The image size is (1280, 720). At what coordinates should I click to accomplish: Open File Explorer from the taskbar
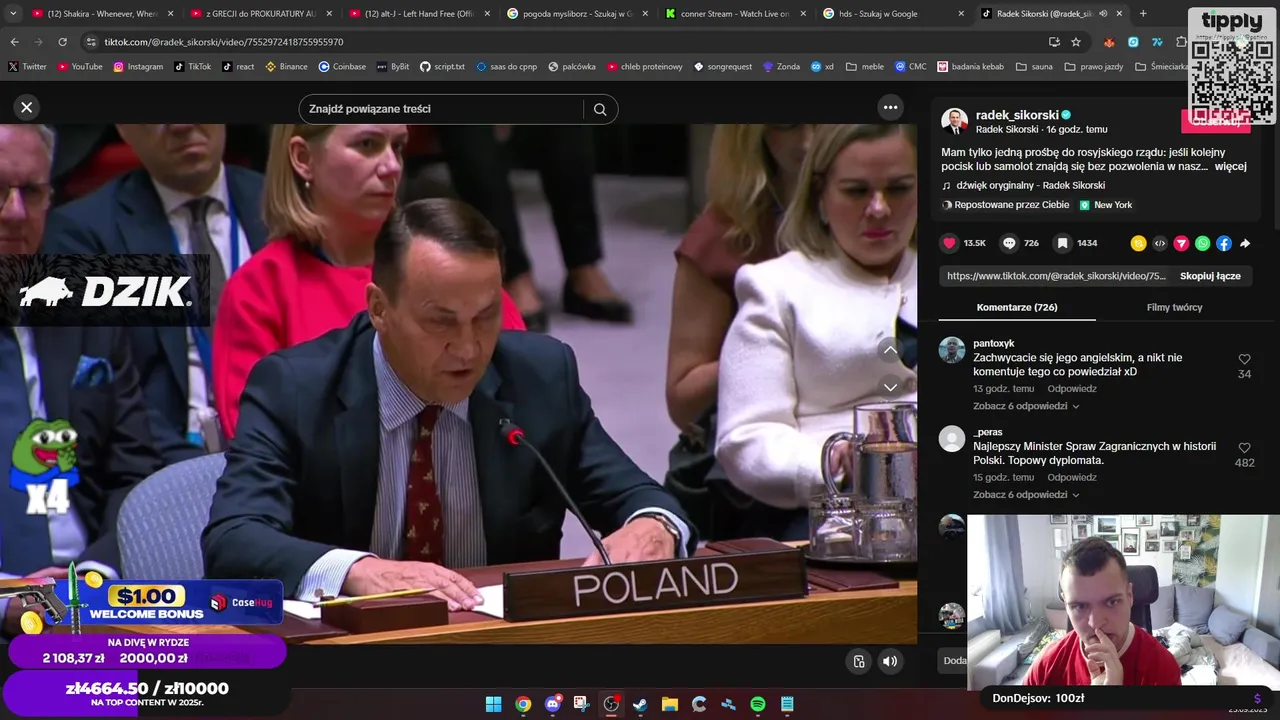pos(670,704)
